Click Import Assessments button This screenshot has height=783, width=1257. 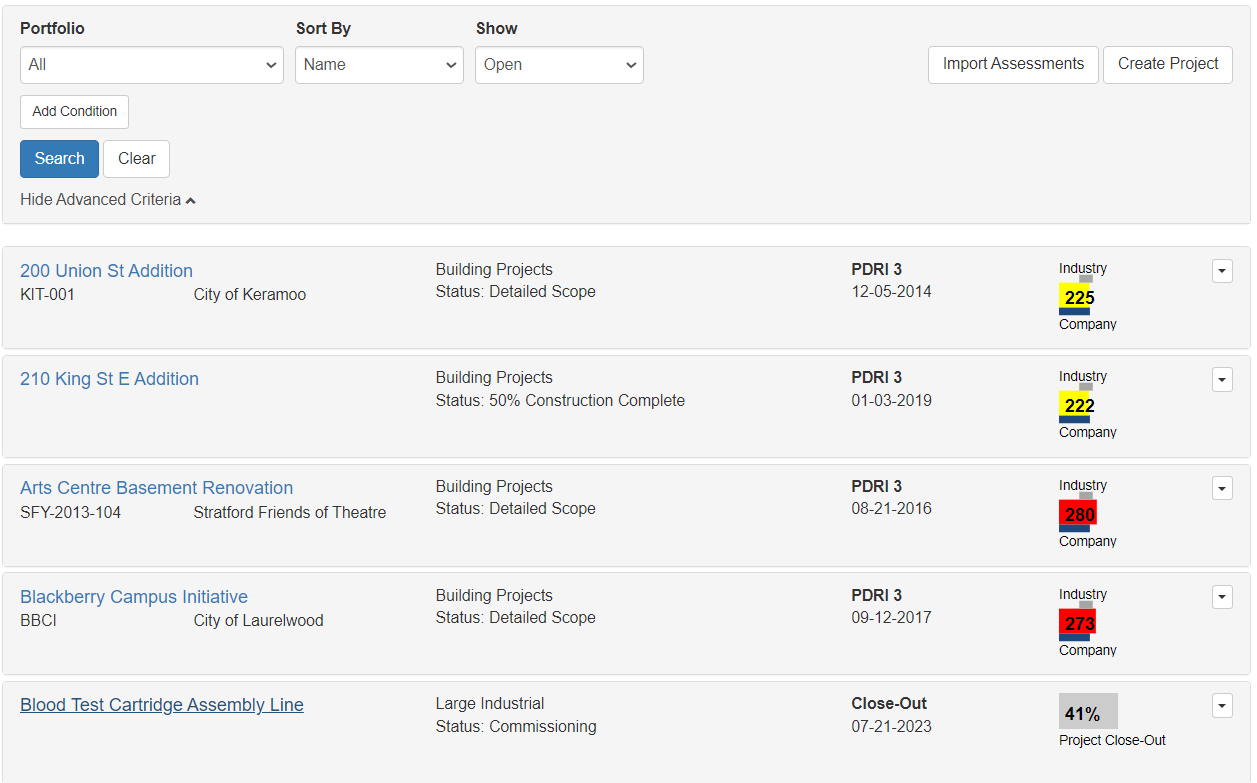point(1013,64)
